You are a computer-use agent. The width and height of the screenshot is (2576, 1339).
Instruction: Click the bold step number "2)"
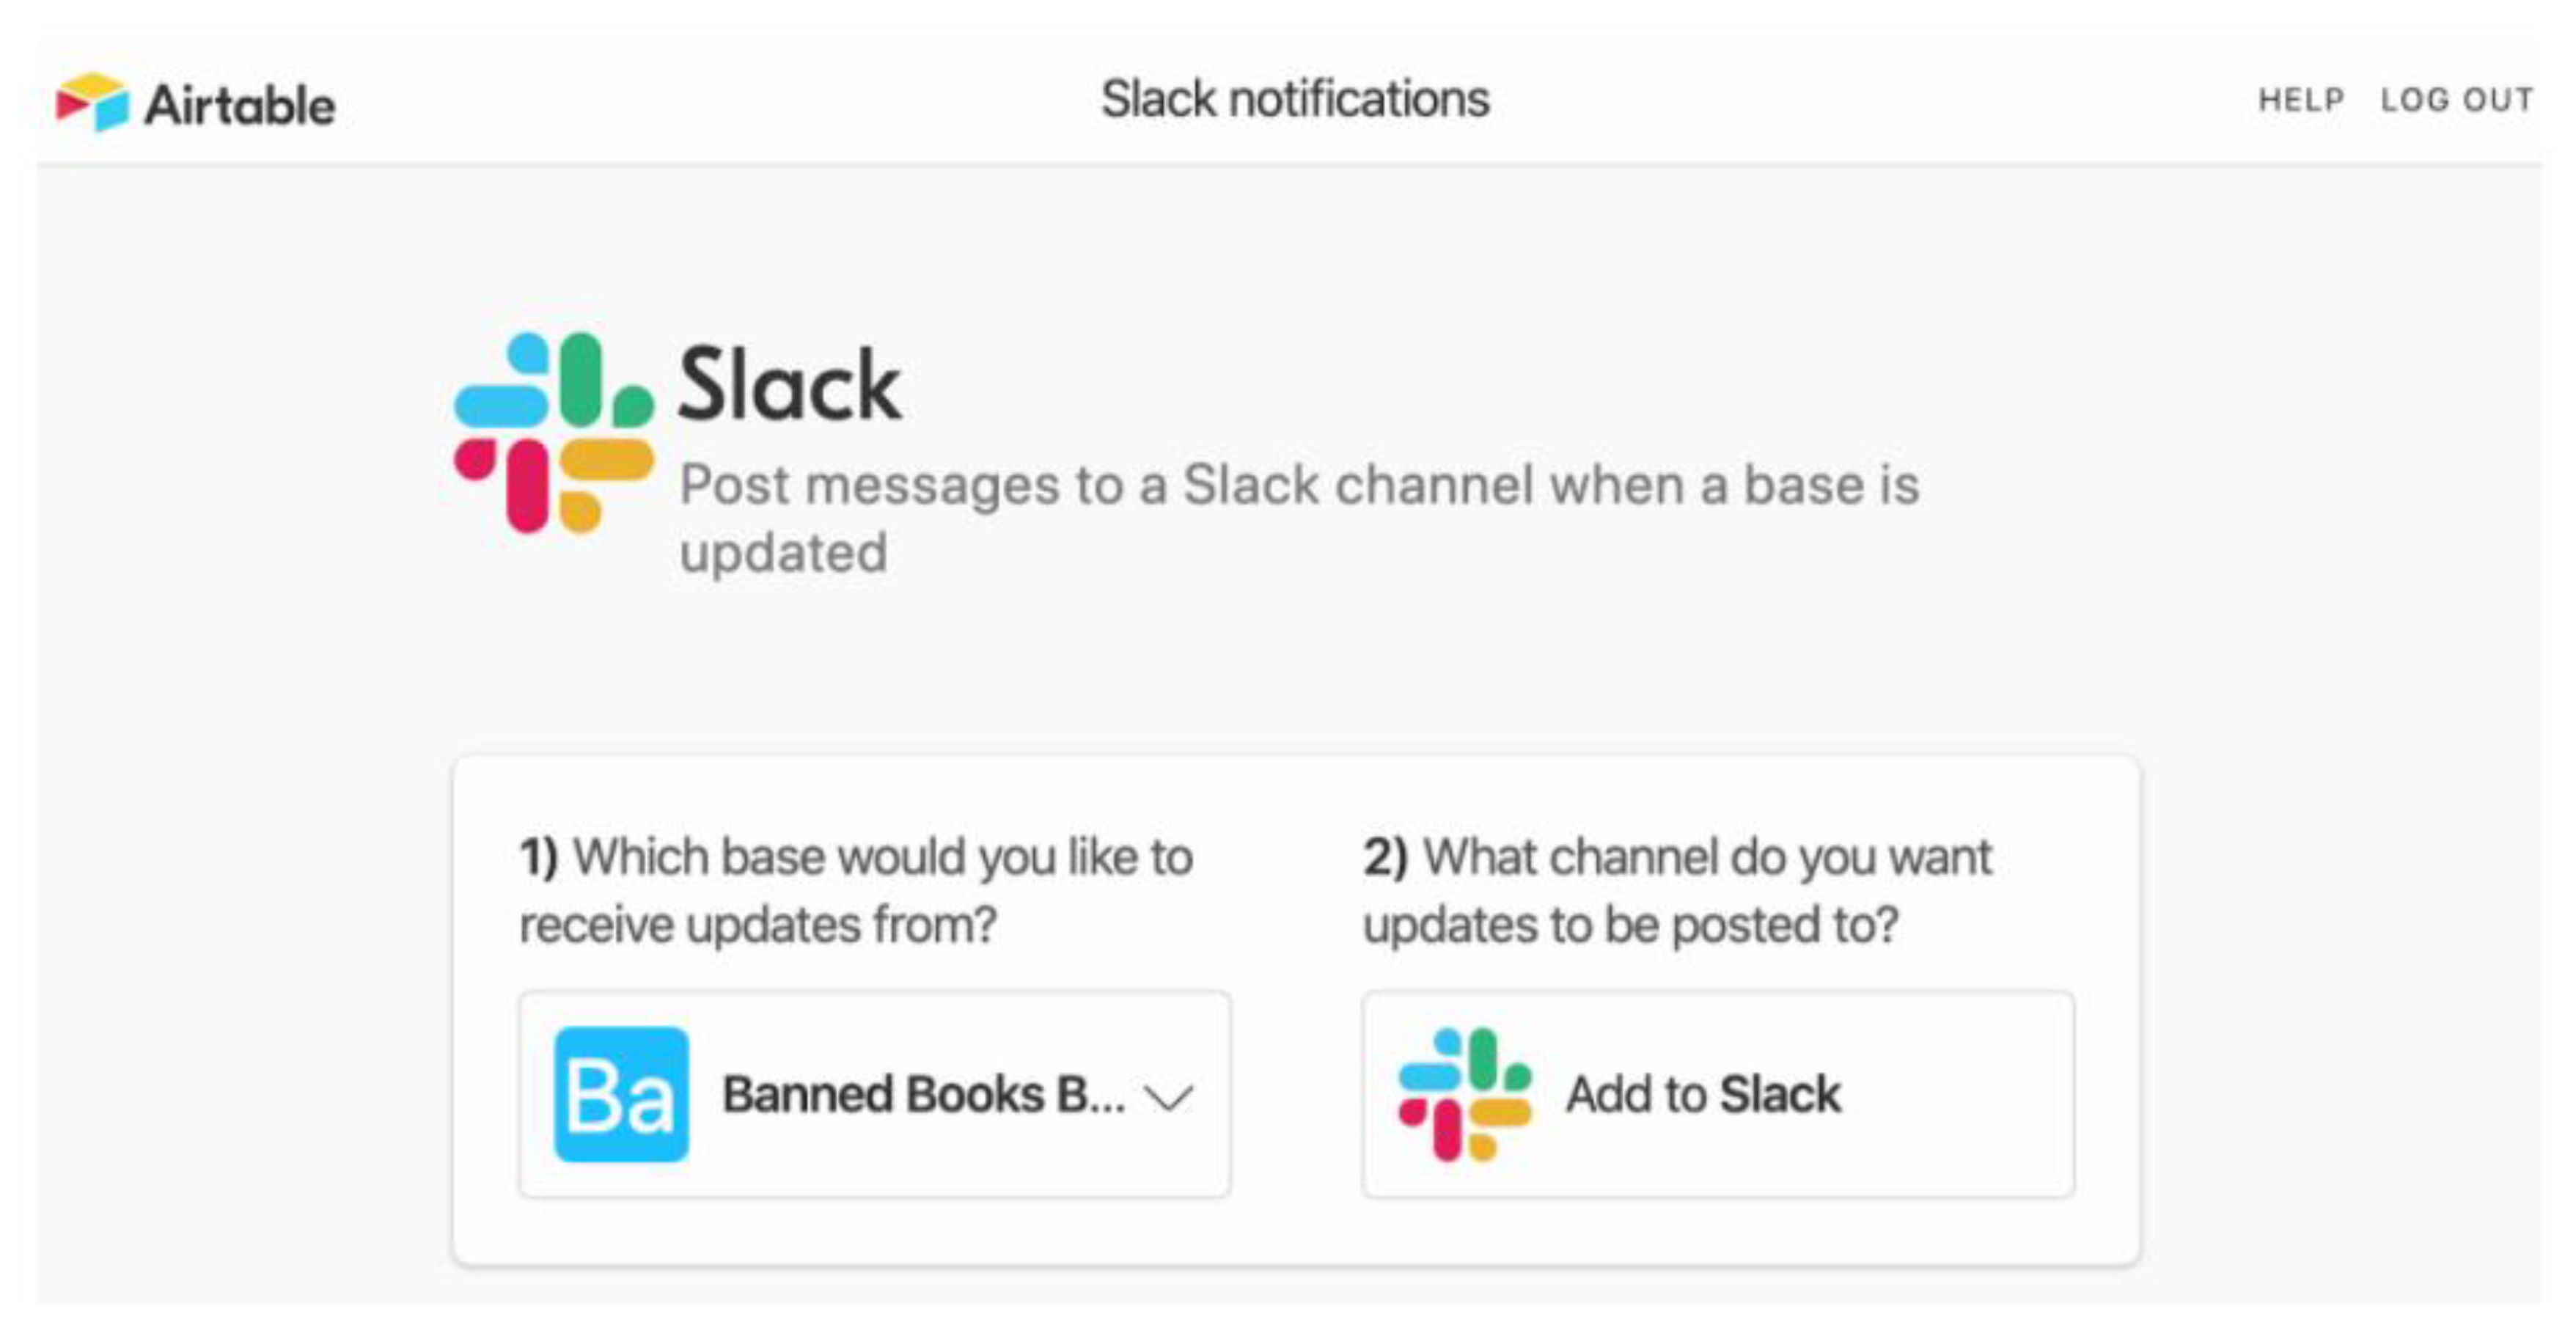pyautogui.click(x=1385, y=857)
